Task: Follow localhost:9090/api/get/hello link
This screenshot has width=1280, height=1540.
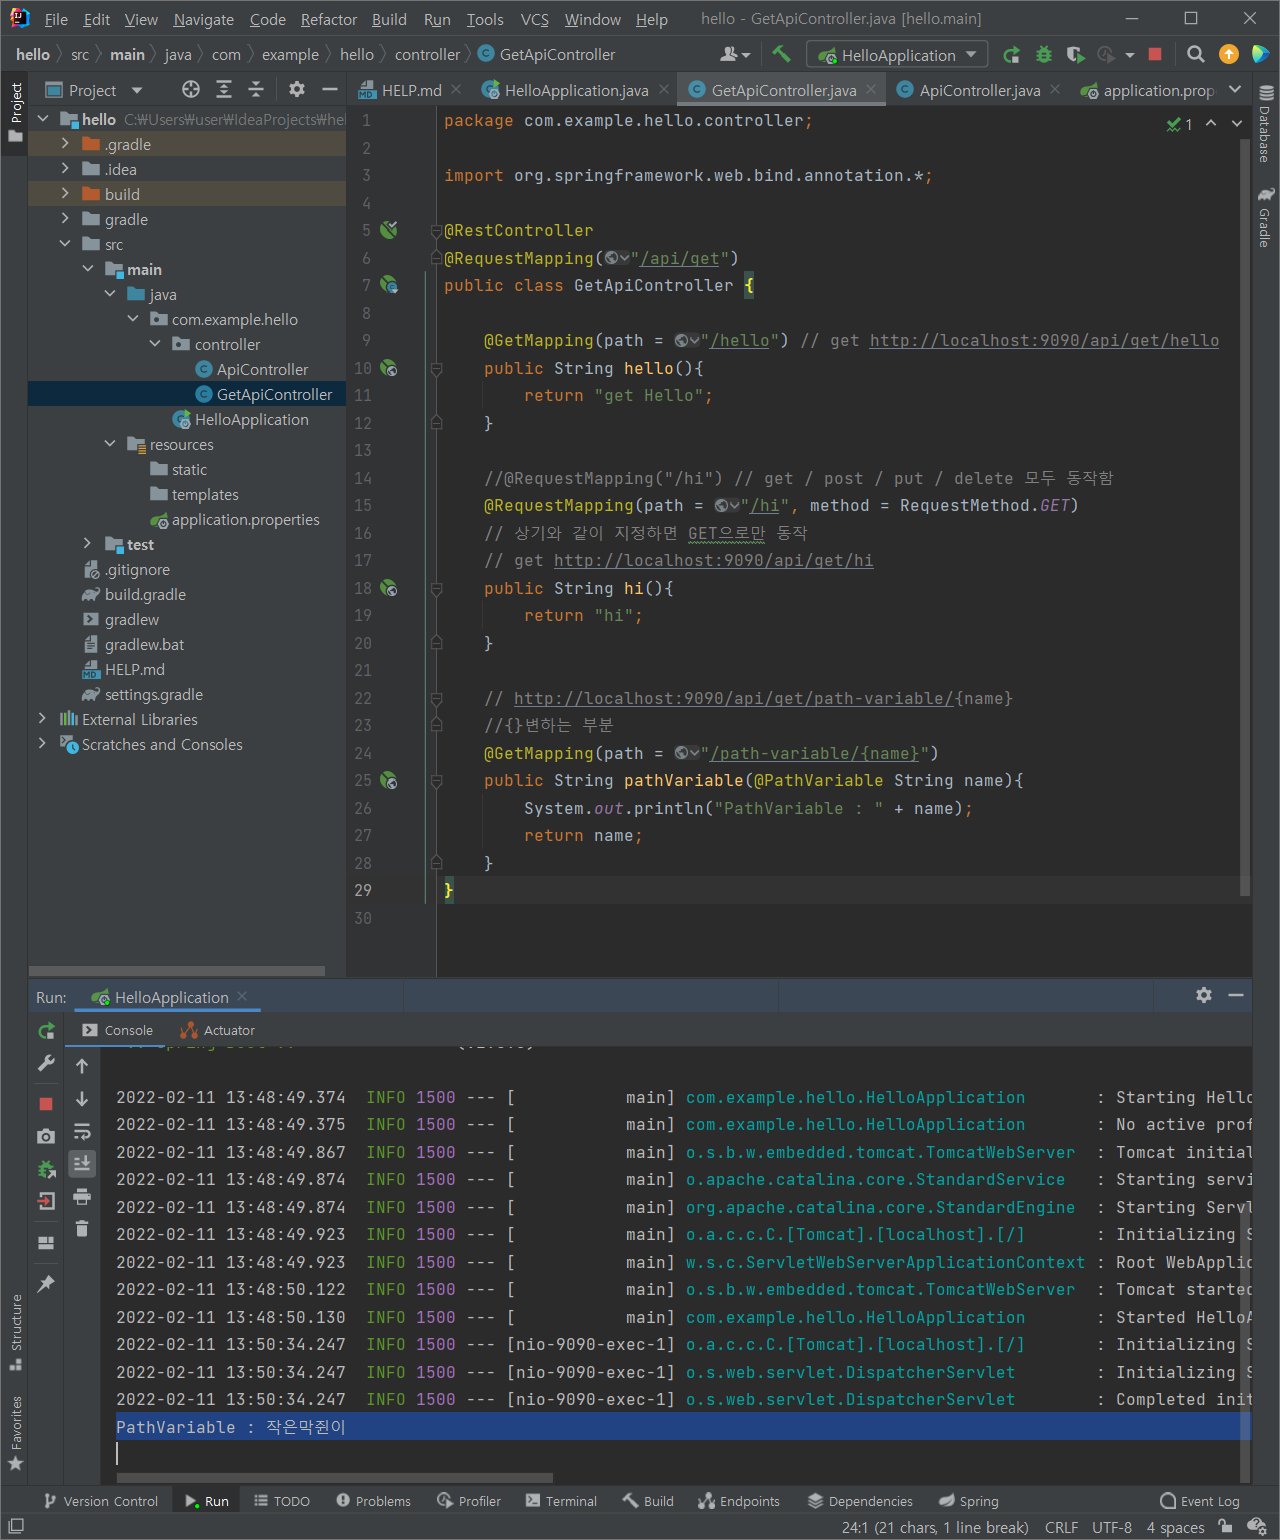Action: pos(1044,341)
